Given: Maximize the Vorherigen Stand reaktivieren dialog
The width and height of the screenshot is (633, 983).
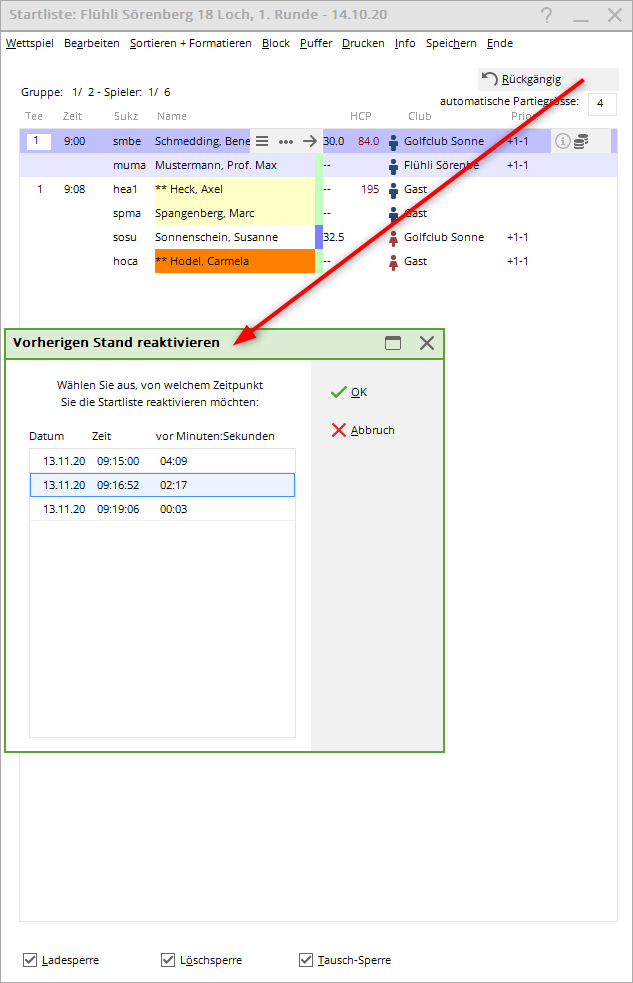Looking at the screenshot, I should tap(393, 343).
